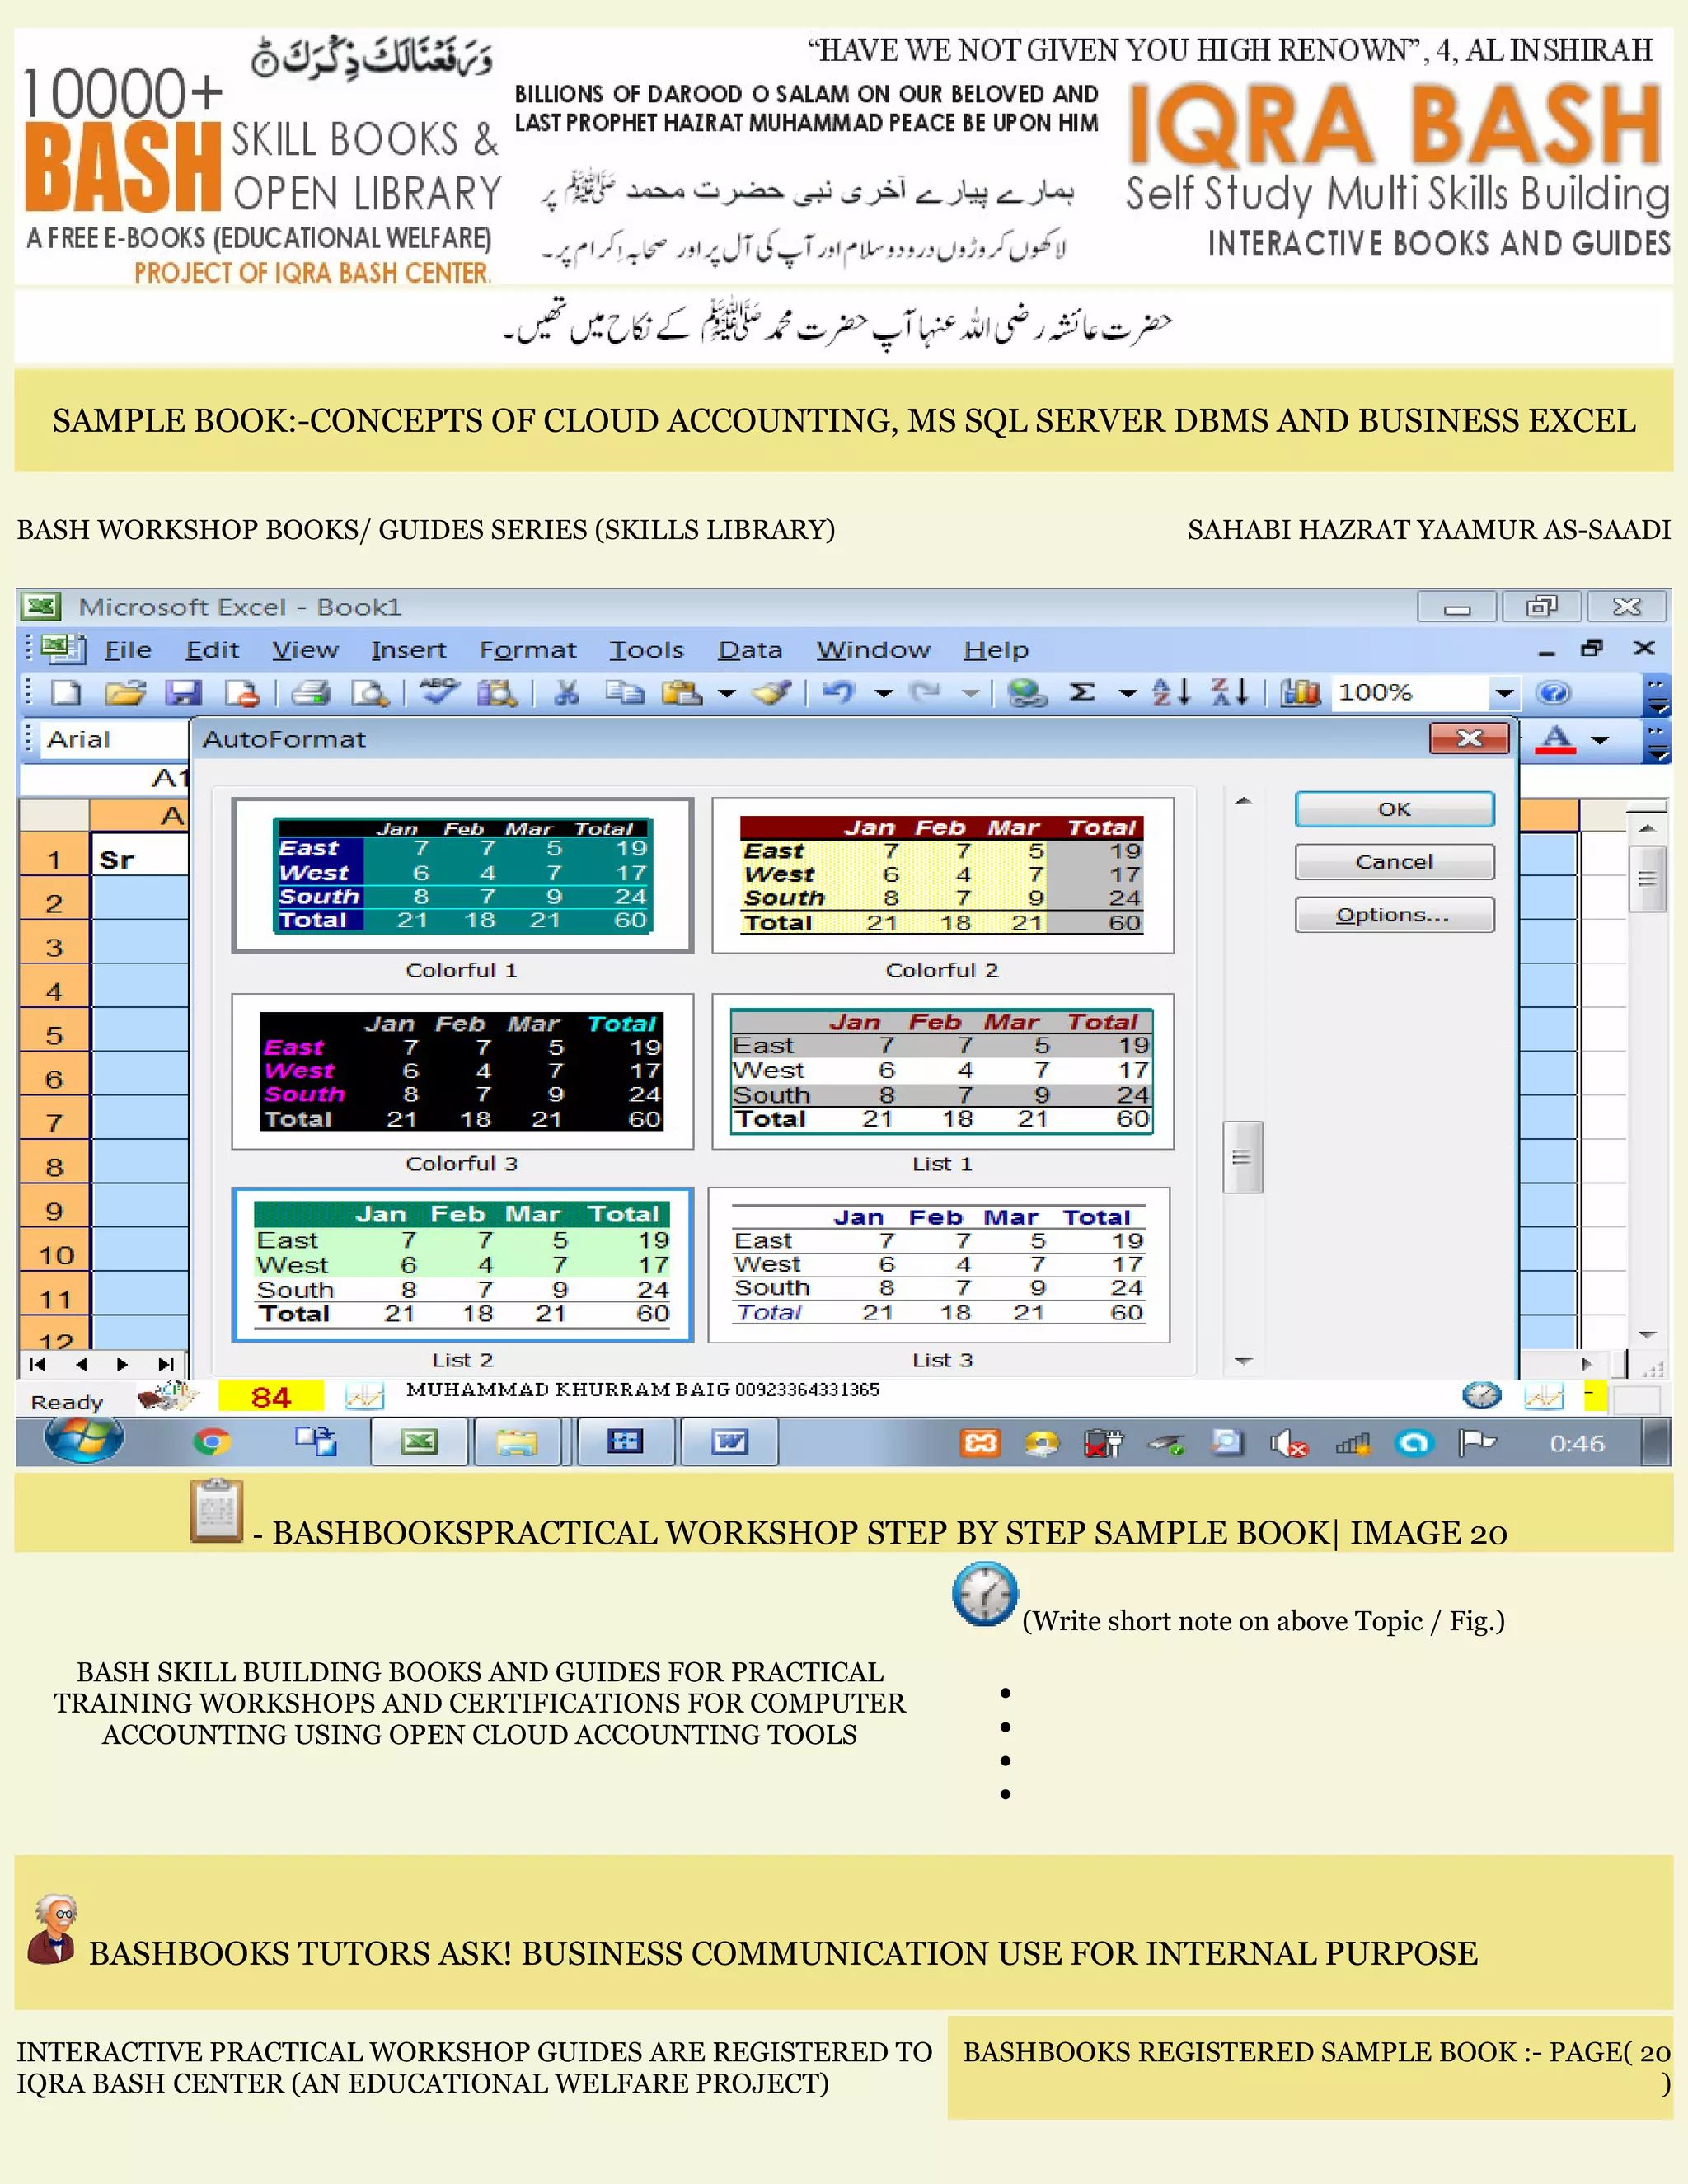Open the Undo history dropdown arrow

[x=884, y=692]
